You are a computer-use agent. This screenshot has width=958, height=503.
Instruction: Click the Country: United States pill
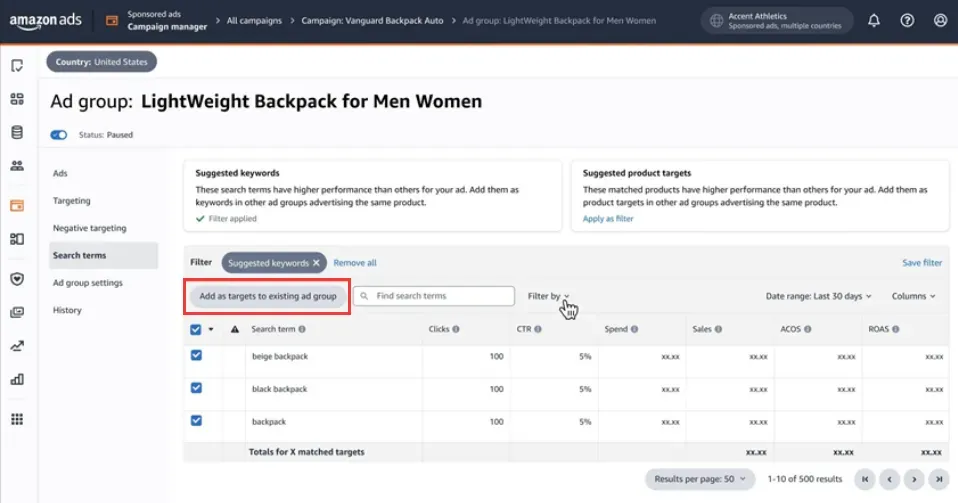pos(101,62)
